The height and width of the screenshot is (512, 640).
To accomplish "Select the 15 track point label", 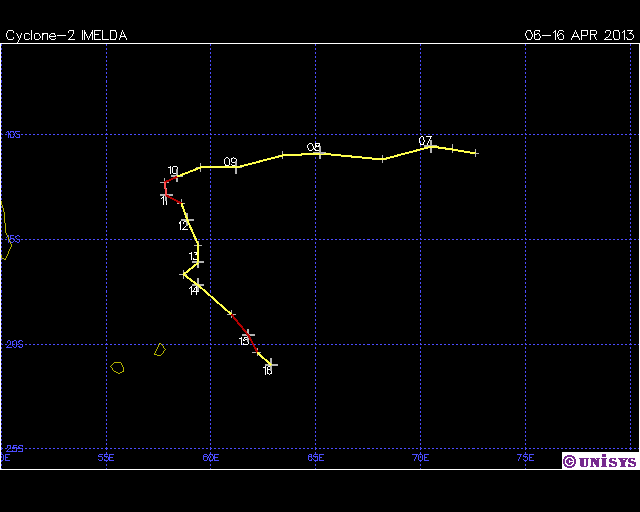I will coord(244,341).
